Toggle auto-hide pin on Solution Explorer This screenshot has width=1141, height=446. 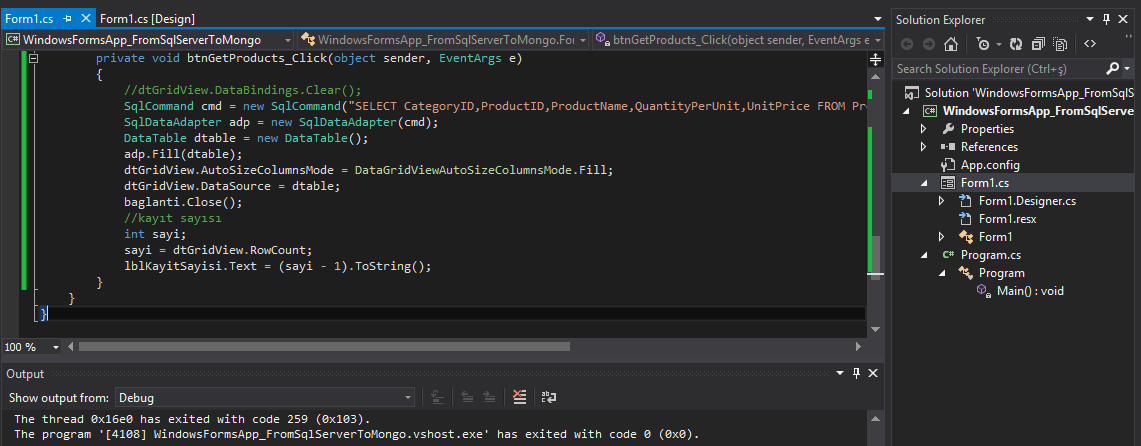(x=1106, y=19)
